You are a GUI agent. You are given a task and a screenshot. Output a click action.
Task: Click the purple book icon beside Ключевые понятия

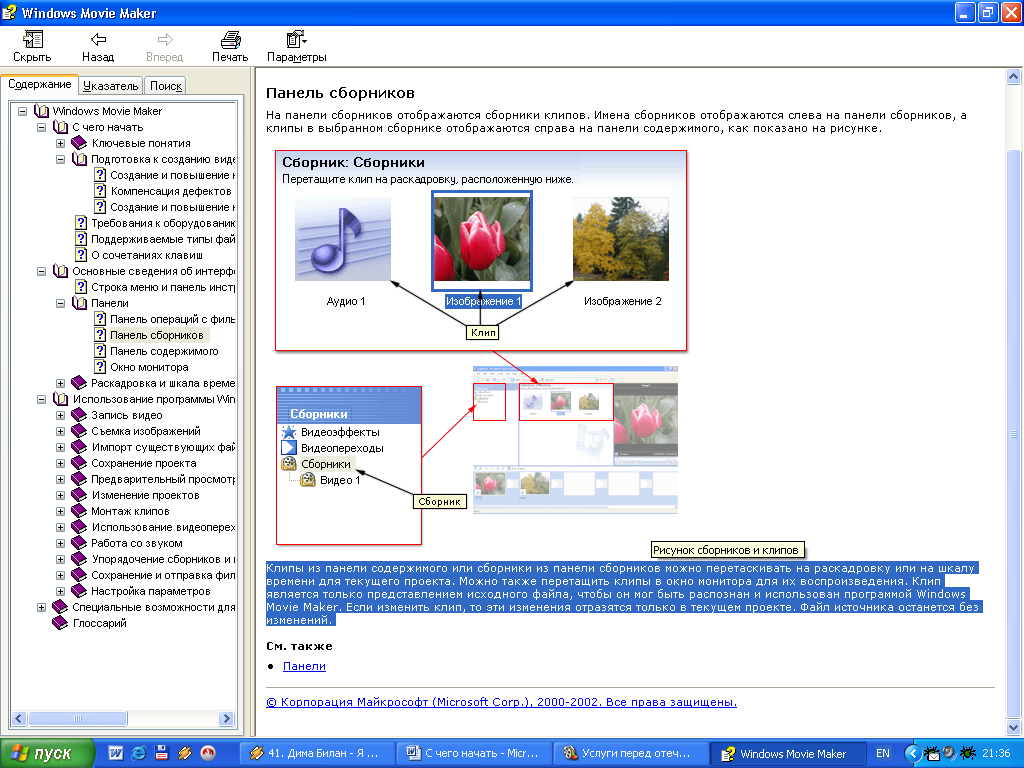point(79,143)
